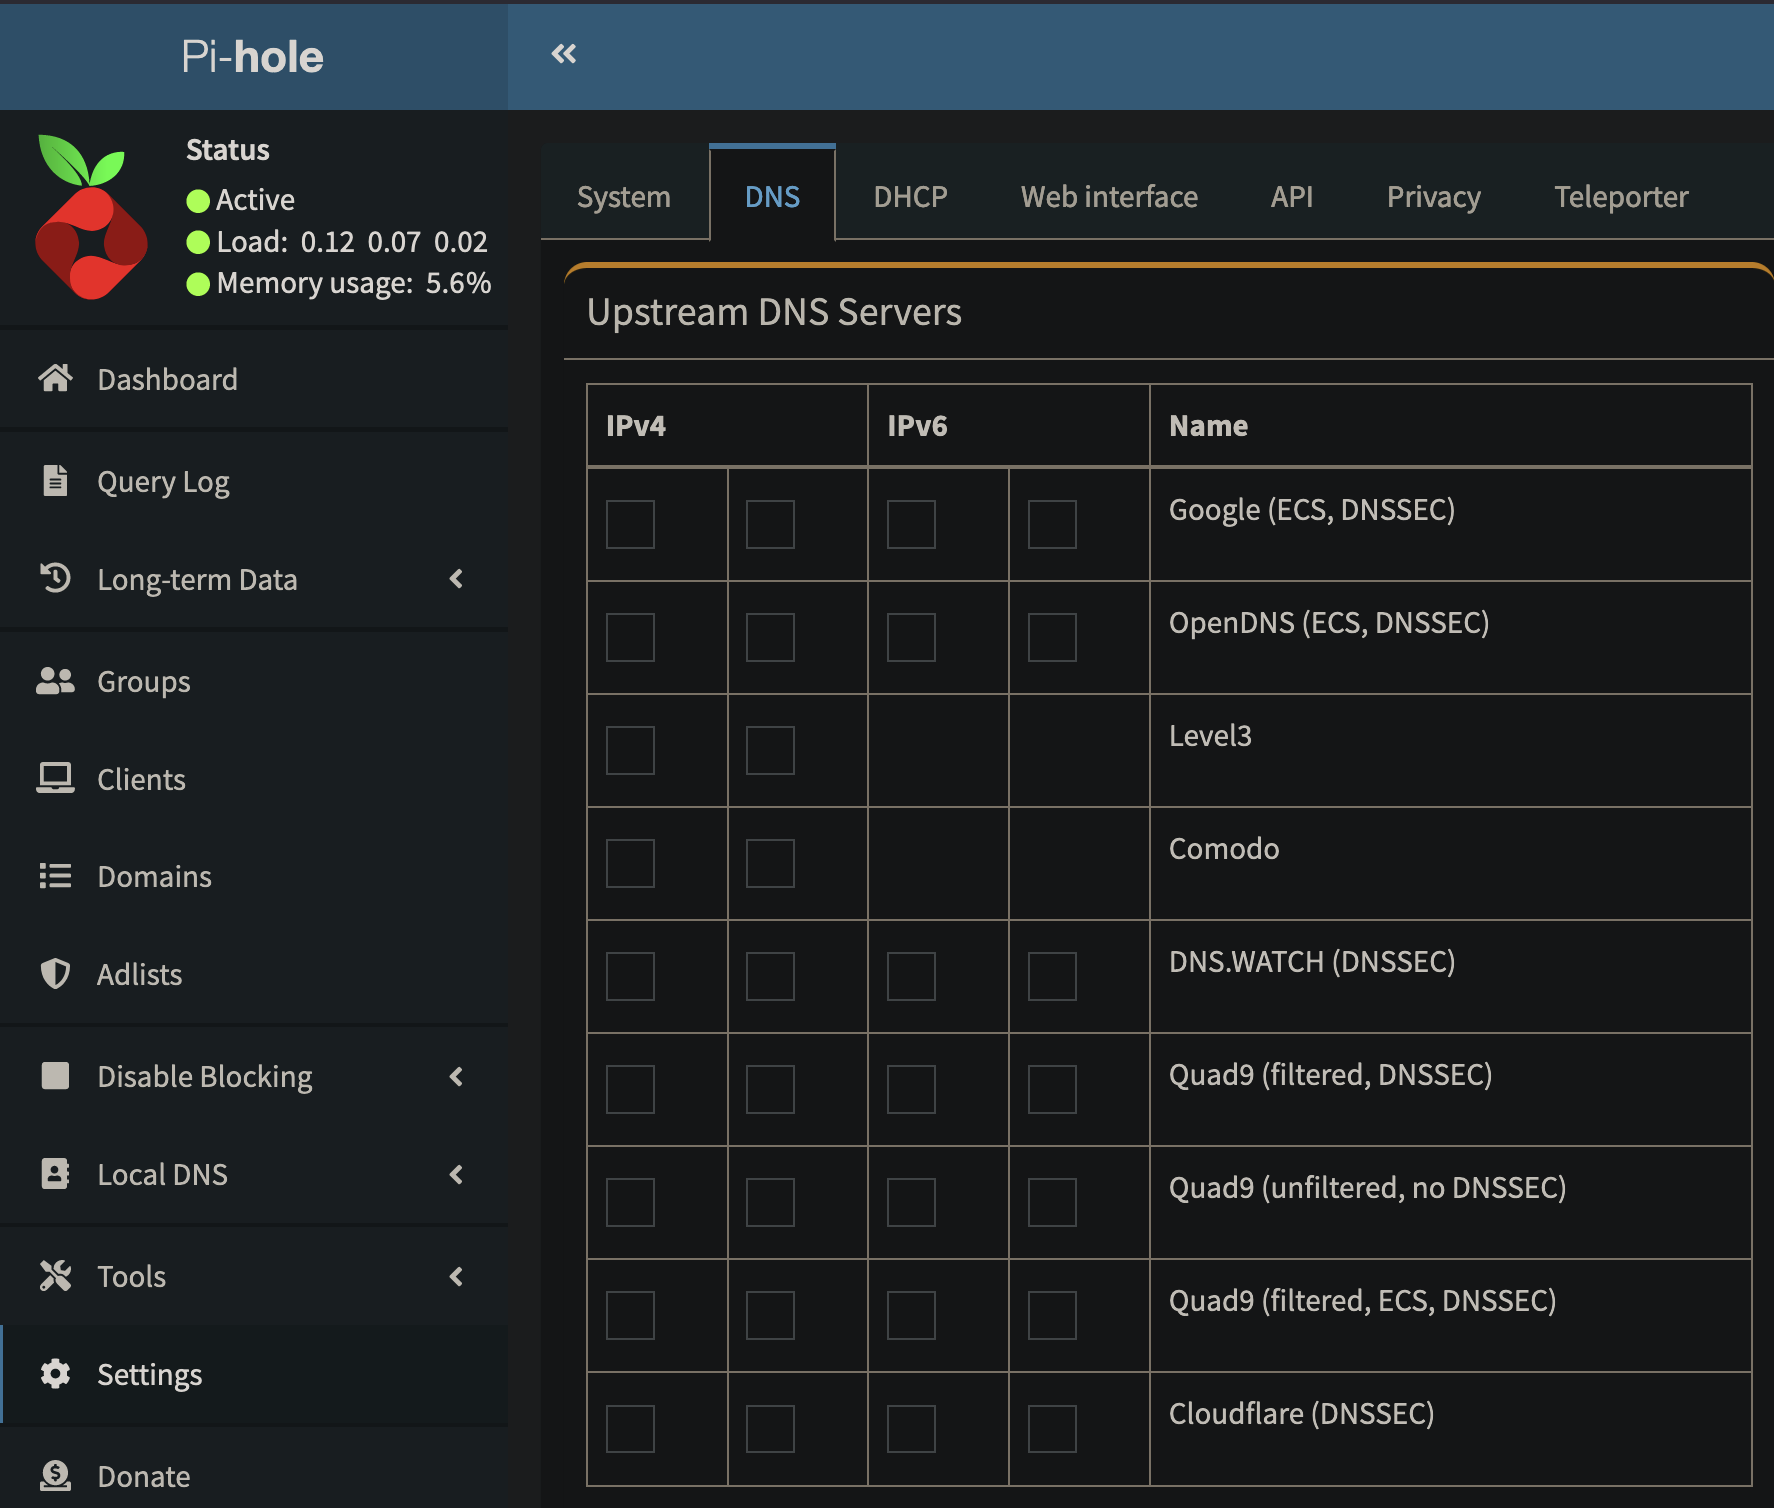
Task: Enable second IPv4 checkbox for OpenDNS
Action: pyautogui.click(x=770, y=637)
